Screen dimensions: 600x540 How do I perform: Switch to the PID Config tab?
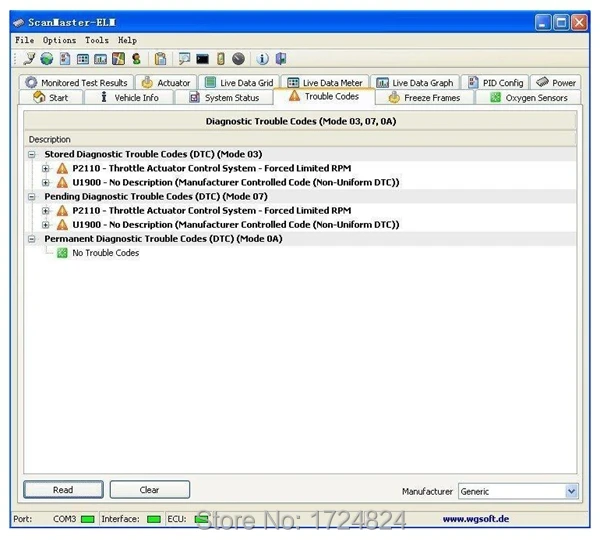[x=495, y=83]
